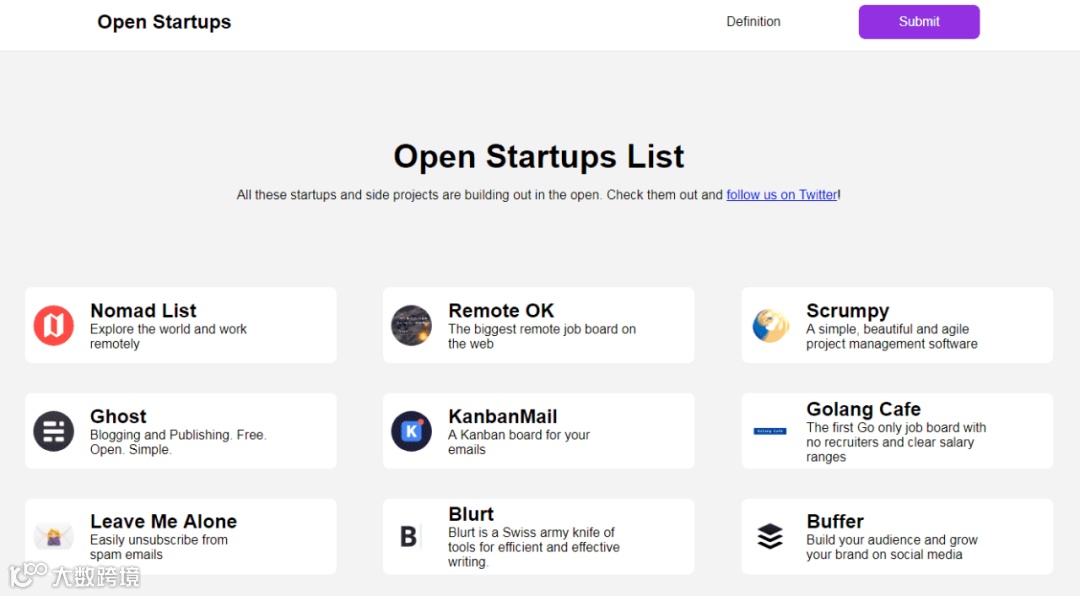This screenshot has width=1080, height=596.
Task: Open the Buffer title
Action: point(835,522)
